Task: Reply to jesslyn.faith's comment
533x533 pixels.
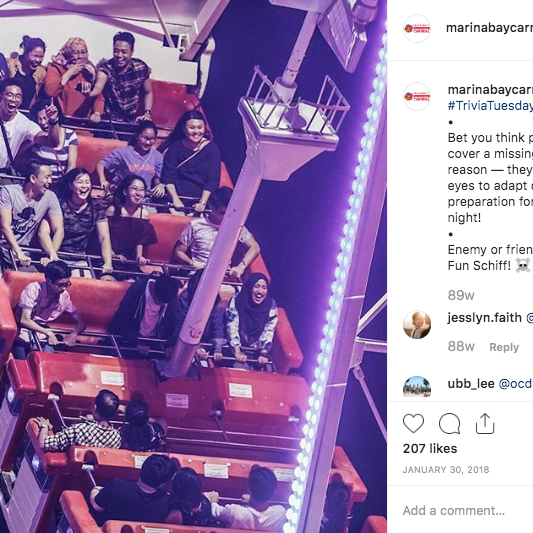Action: (x=504, y=347)
